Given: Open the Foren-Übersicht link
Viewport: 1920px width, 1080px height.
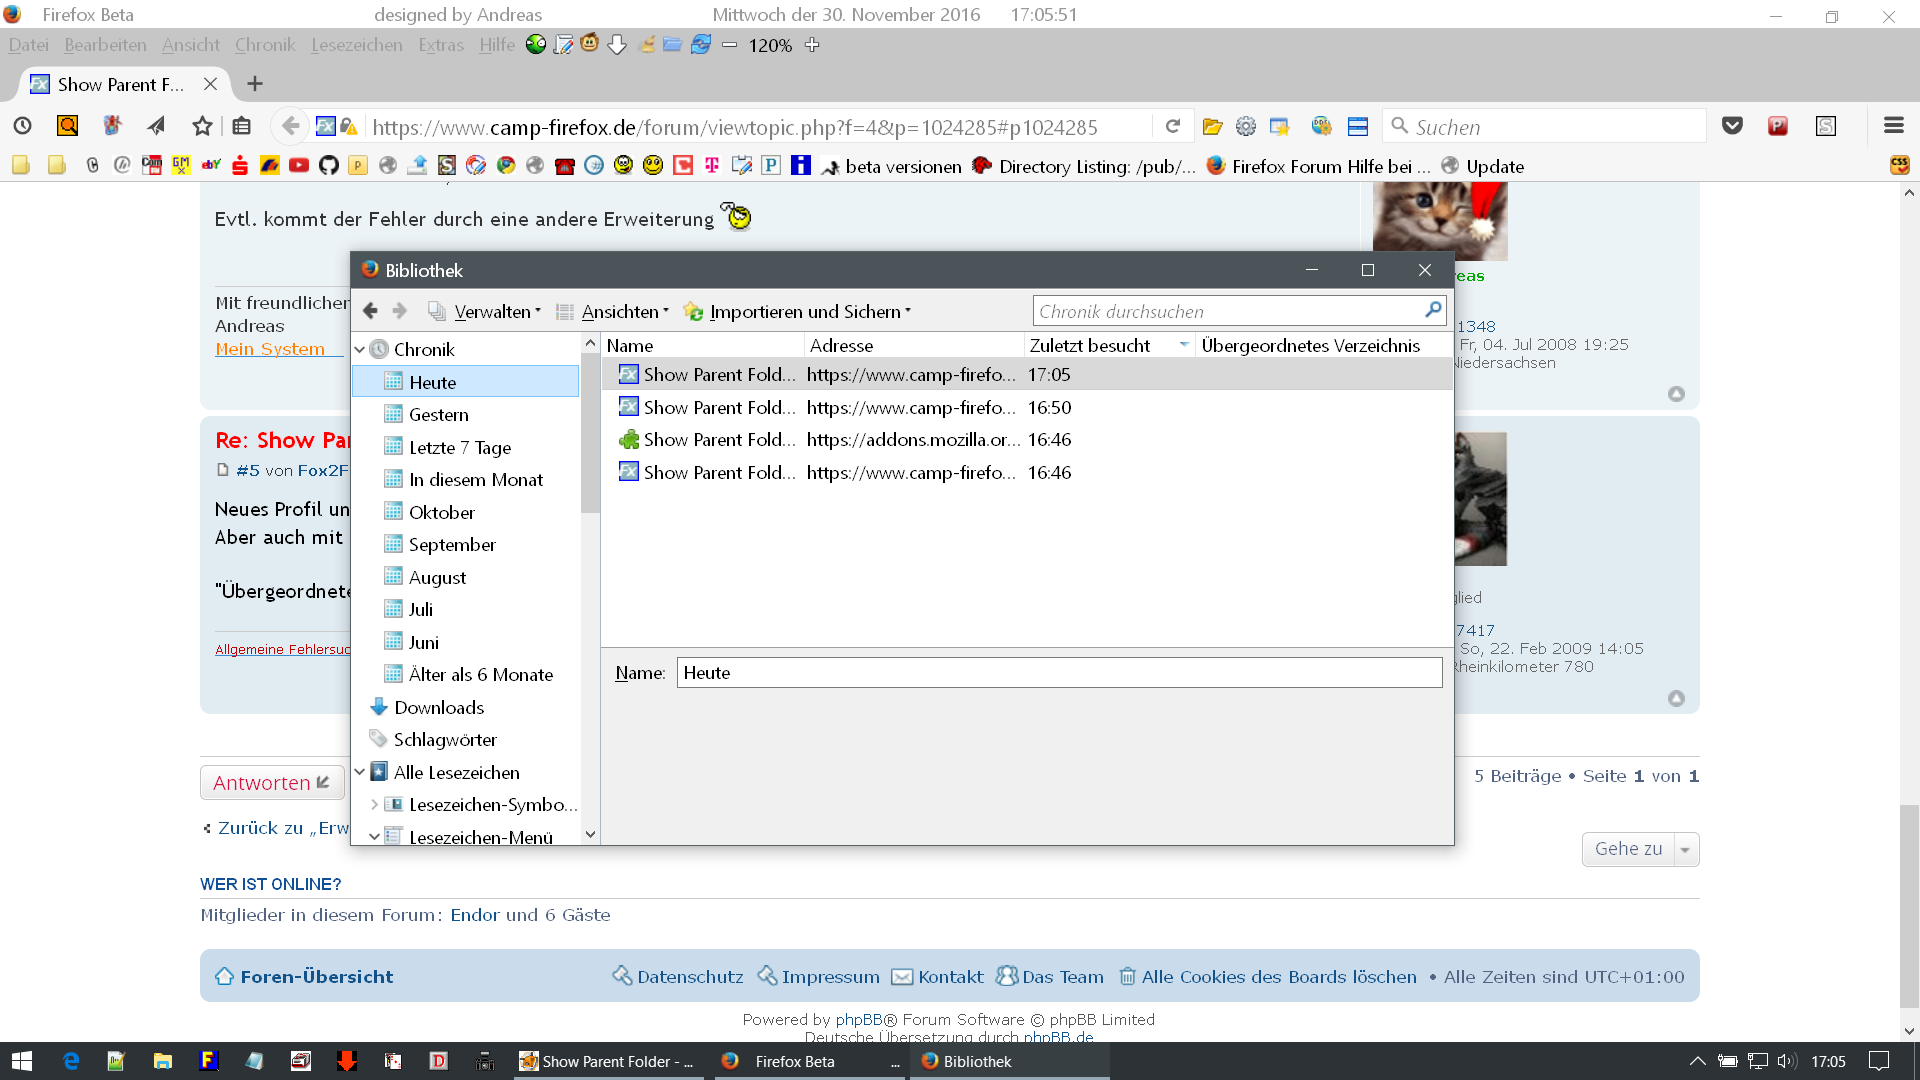Looking at the screenshot, I should pyautogui.click(x=316, y=977).
